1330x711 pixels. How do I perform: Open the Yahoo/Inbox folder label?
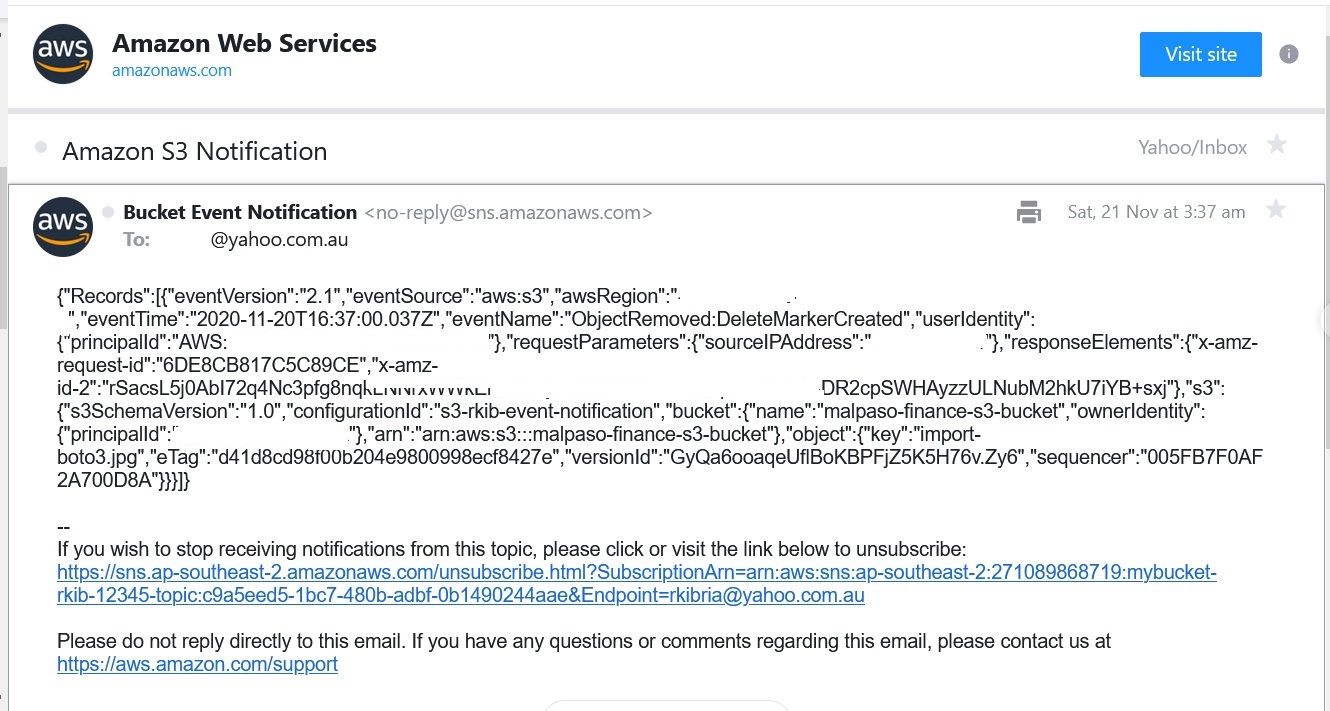pos(1192,148)
